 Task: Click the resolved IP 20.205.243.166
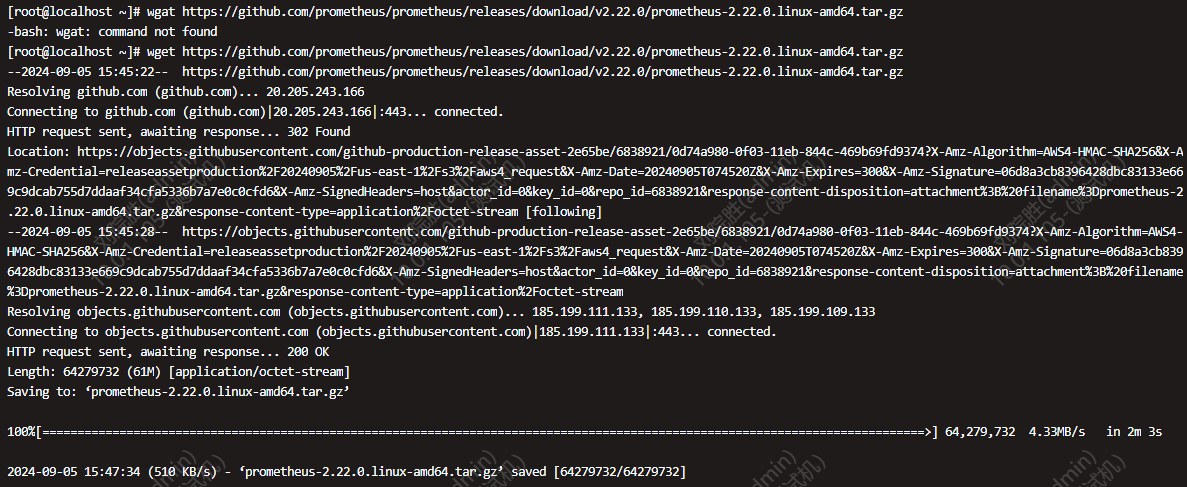(316, 92)
